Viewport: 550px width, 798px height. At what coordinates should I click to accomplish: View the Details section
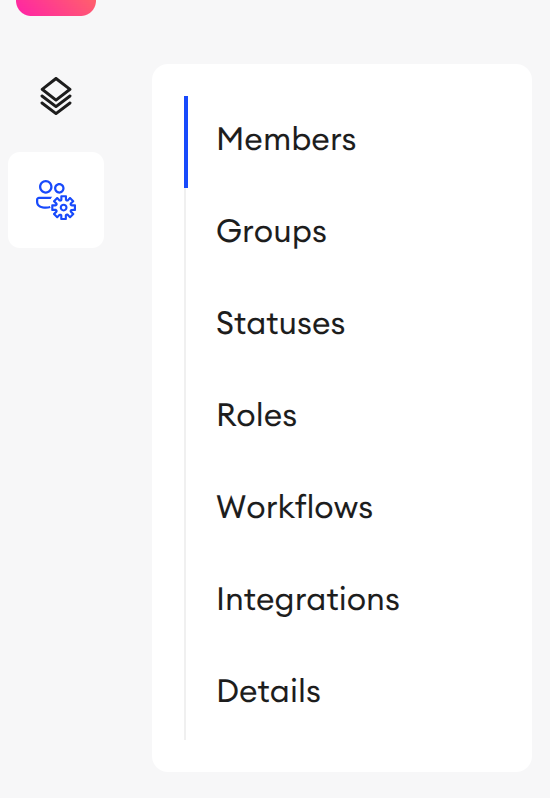[269, 692]
